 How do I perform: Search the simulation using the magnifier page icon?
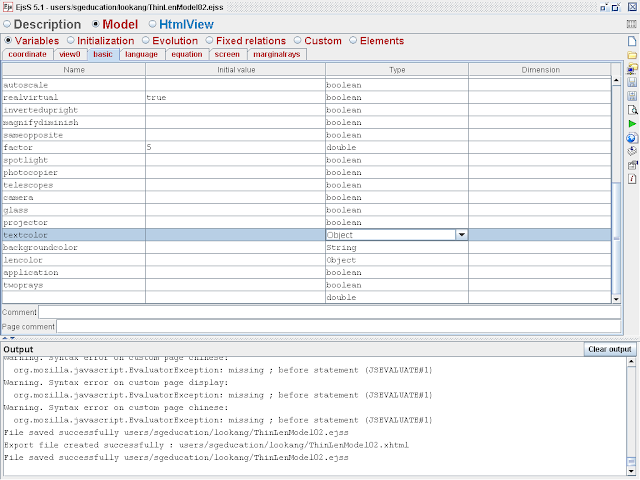(x=632, y=110)
